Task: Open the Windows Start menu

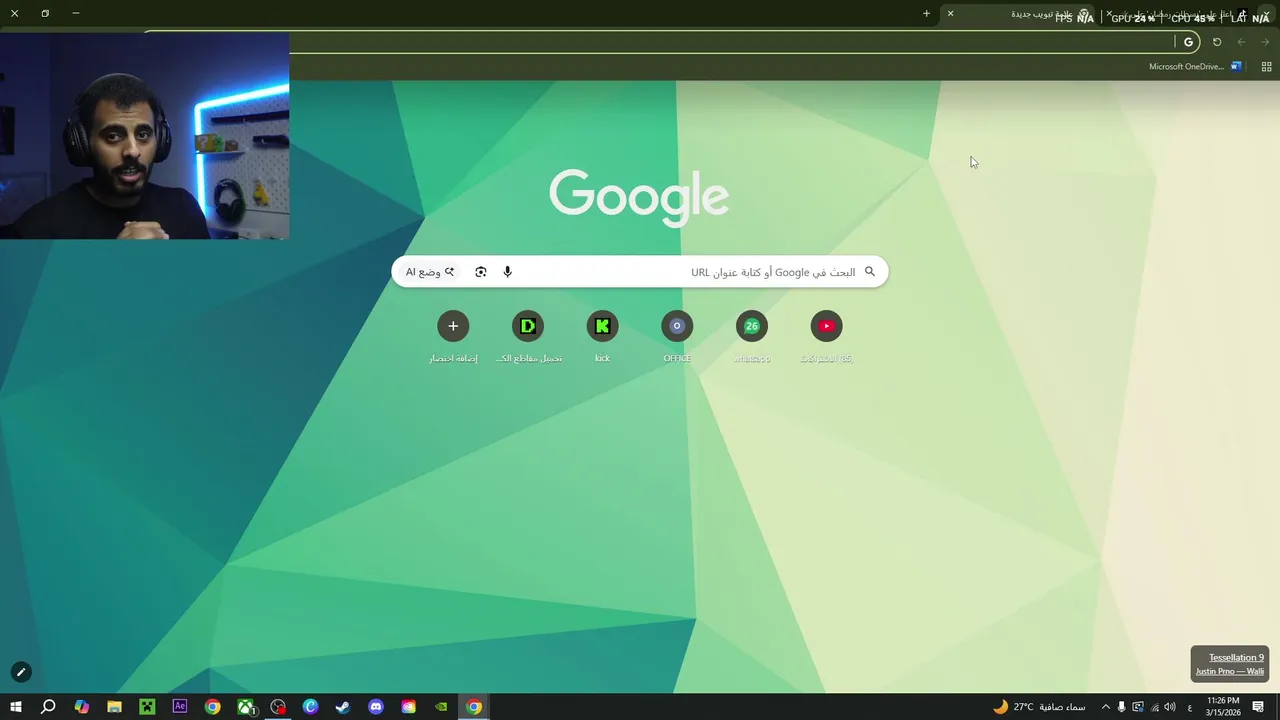Action: [15, 707]
